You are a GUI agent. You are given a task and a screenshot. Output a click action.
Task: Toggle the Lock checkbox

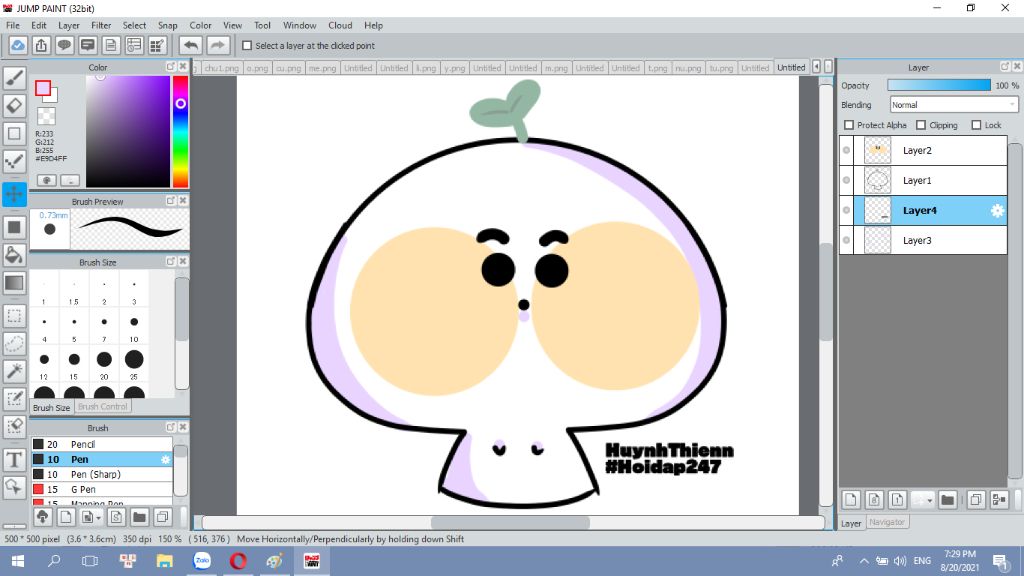tap(976, 125)
